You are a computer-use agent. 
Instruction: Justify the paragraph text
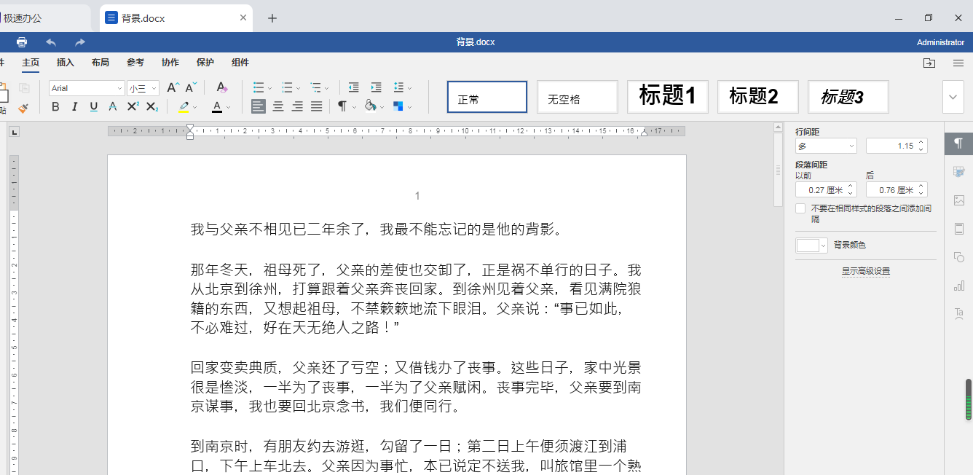click(x=316, y=107)
